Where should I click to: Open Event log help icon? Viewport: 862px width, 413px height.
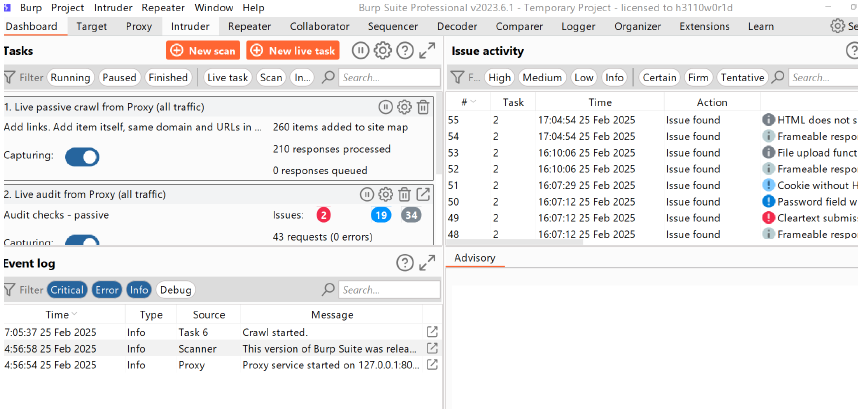pyautogui.click(x=405, y=263)
